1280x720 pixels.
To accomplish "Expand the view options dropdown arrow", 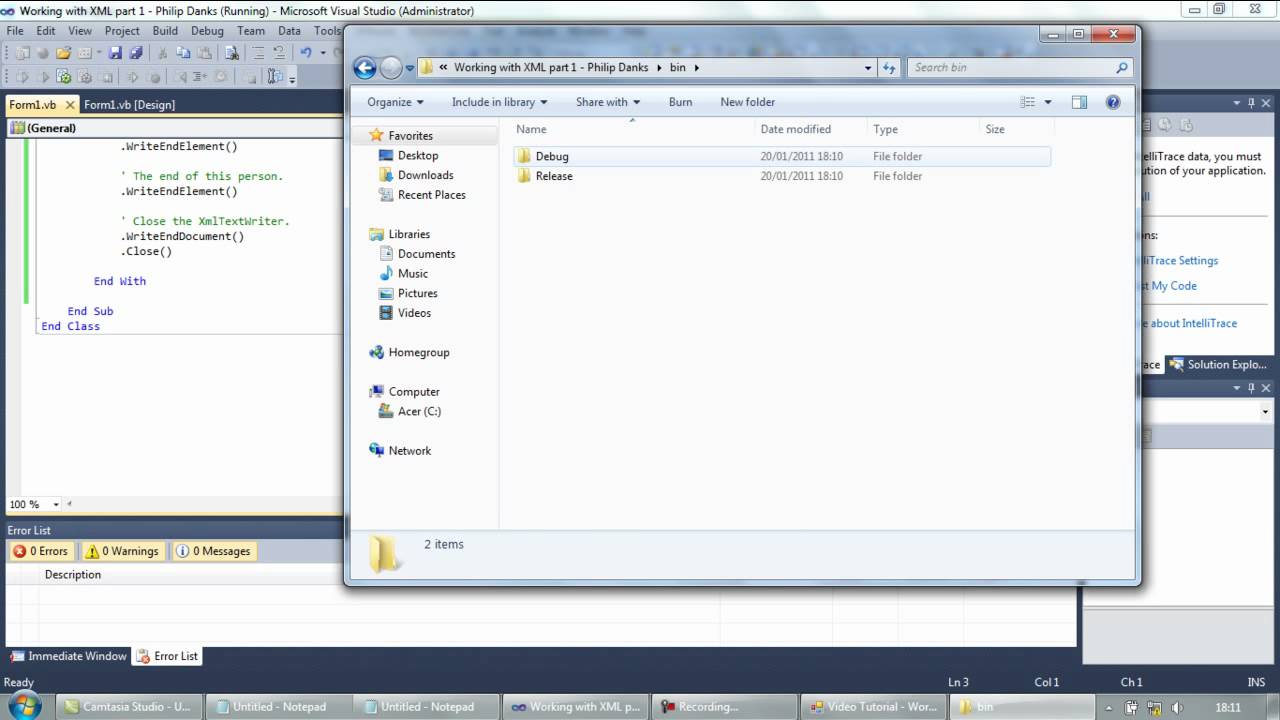I will pyautogui.click(x=1048, y=102).
